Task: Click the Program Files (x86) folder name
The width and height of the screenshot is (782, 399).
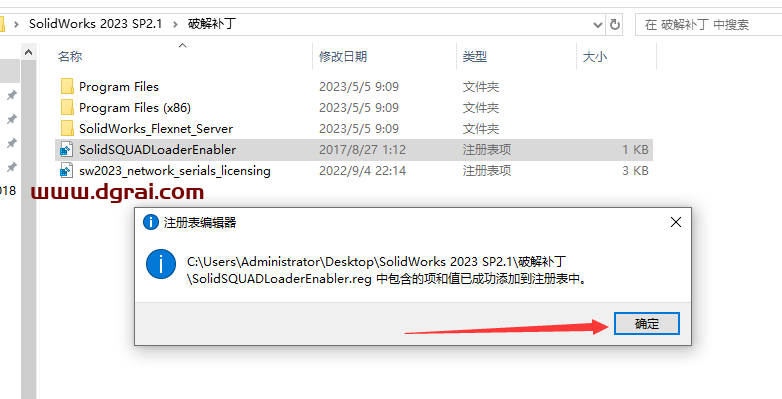Action: coord(135,108)
